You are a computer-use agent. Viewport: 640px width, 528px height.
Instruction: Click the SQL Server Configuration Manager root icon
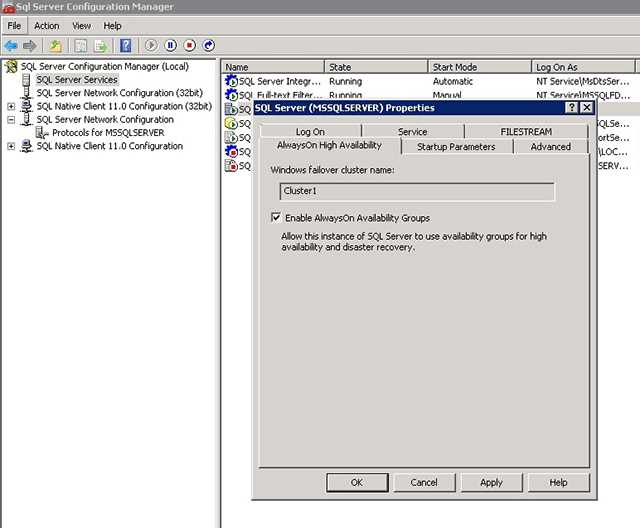click(11, 66)
